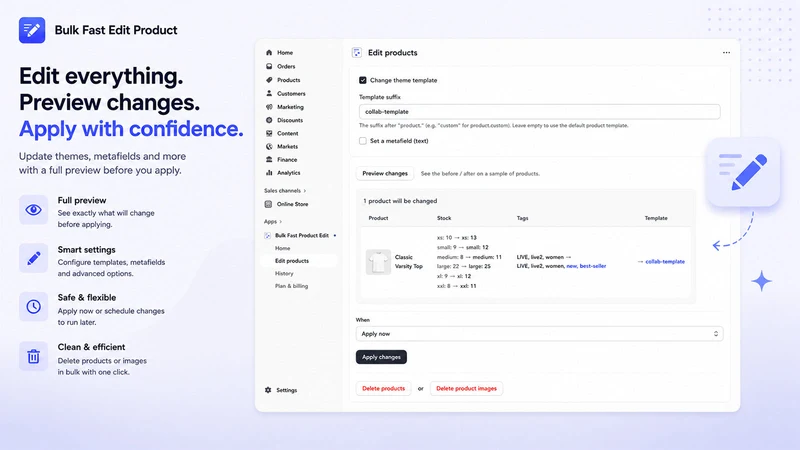Click the Content image icon
Image resolution: width=800 pixels, height=450 pixels.
pos(269,133)
